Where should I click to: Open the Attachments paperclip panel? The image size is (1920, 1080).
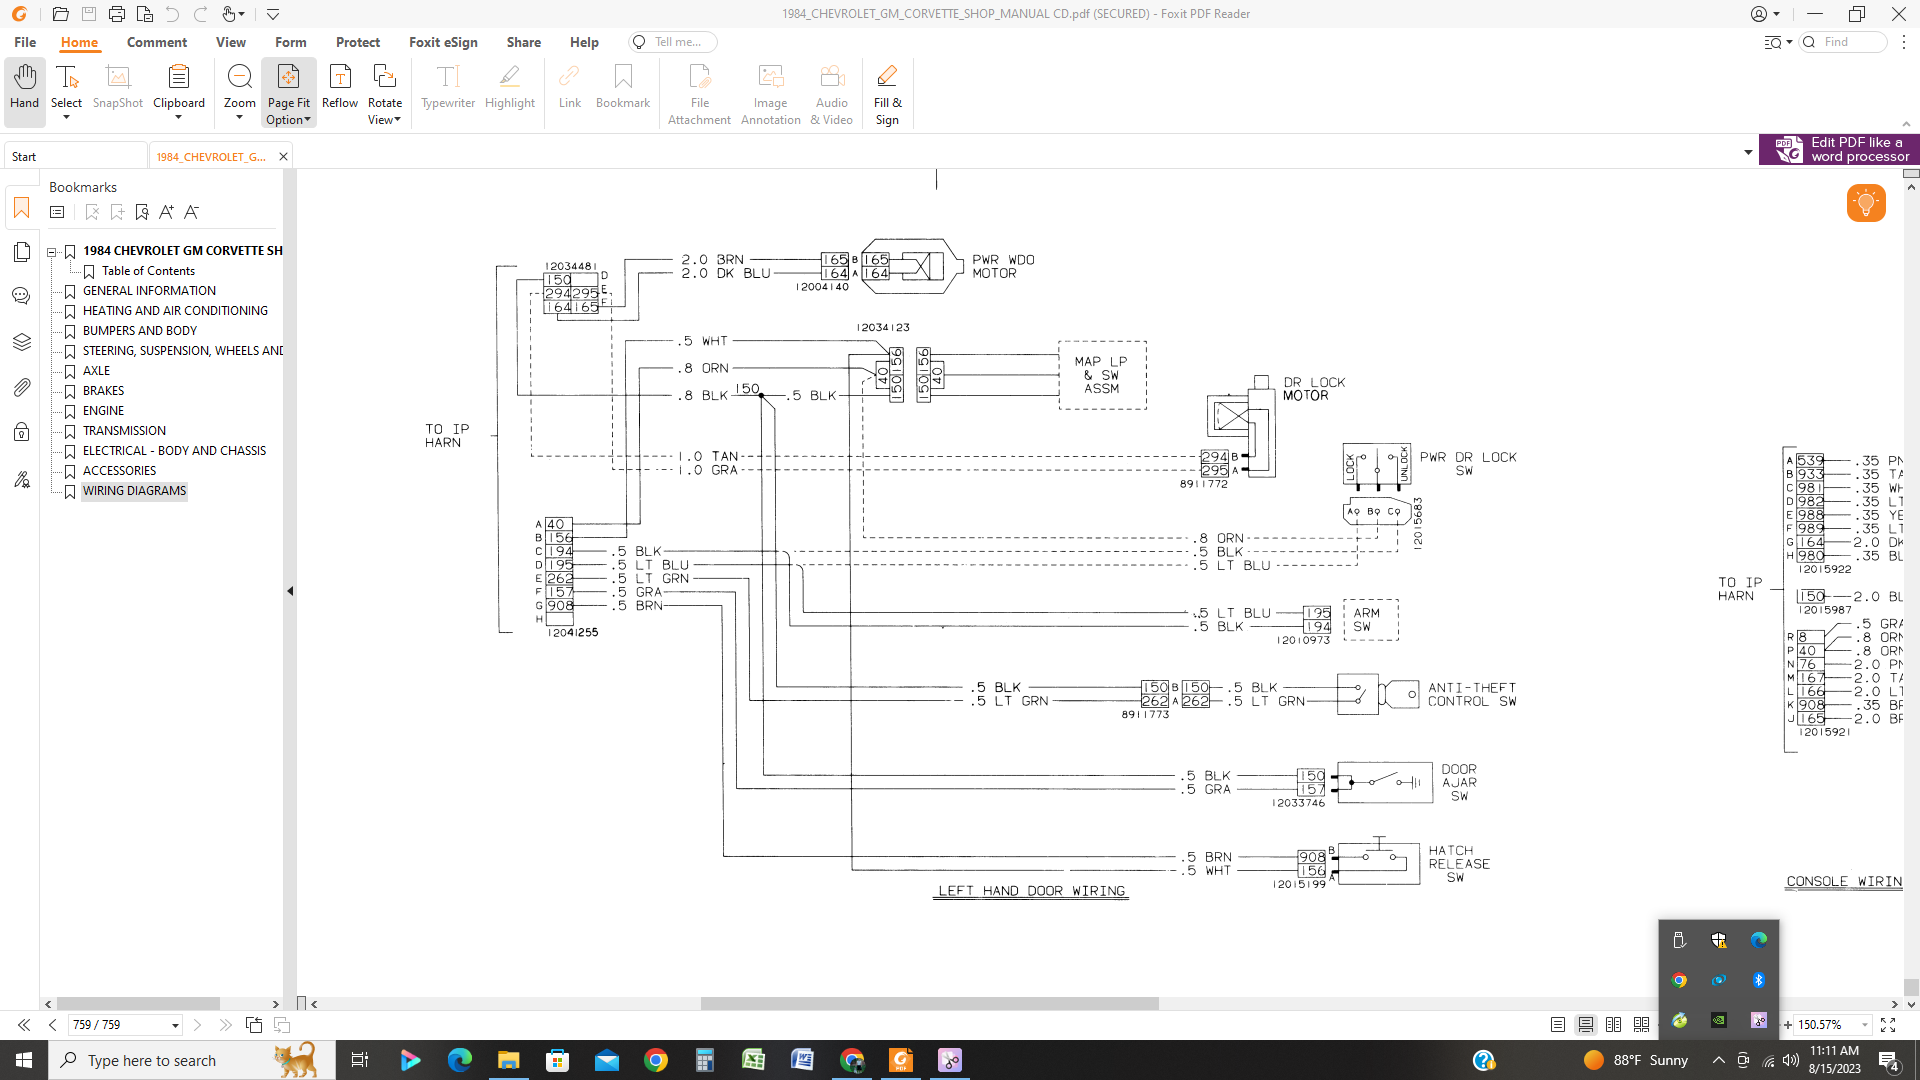pos(21,387)
